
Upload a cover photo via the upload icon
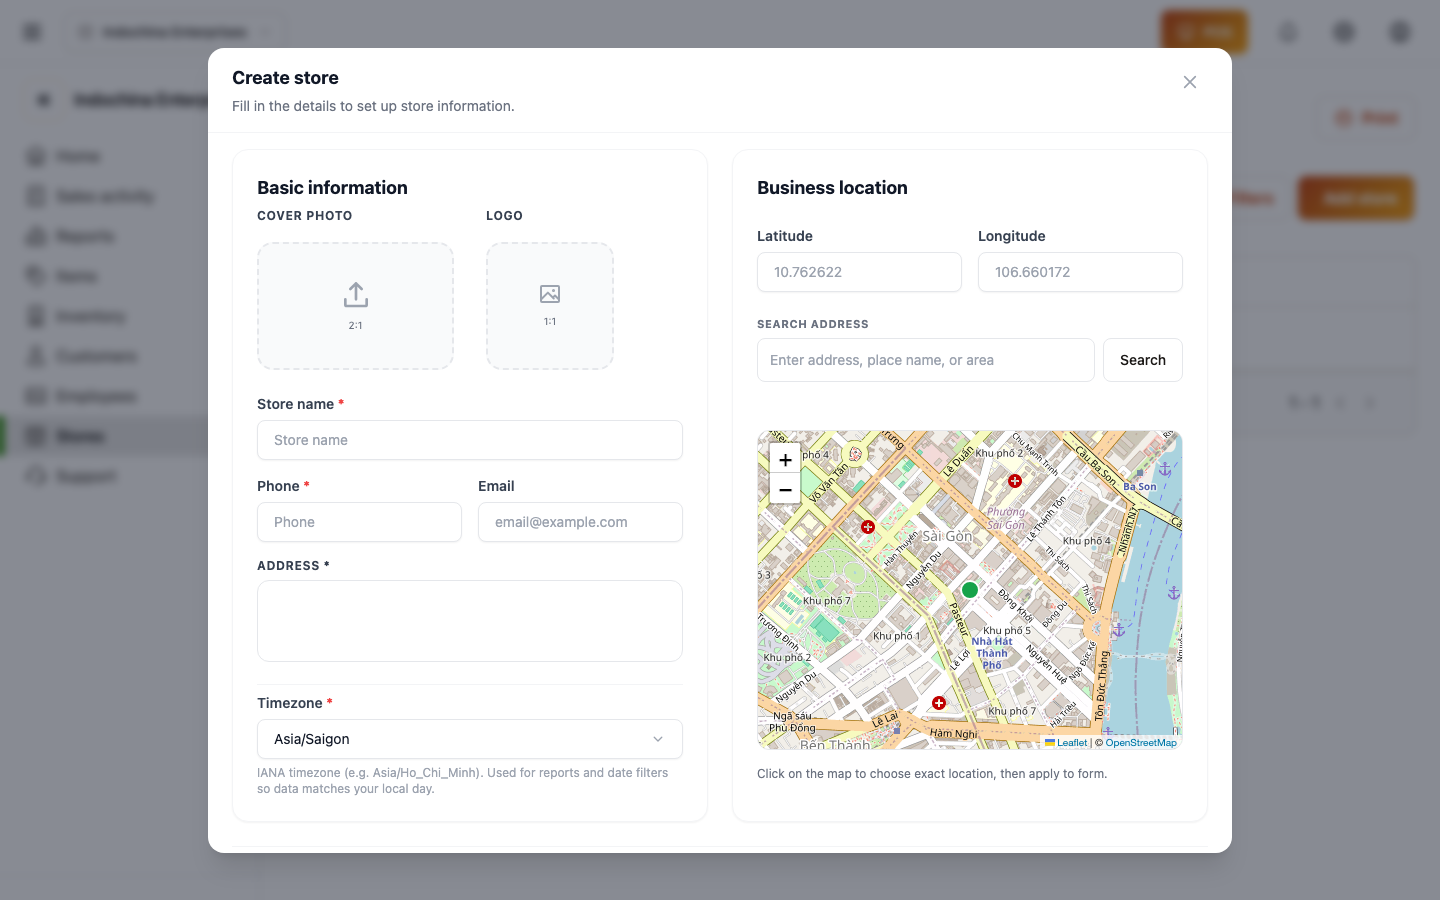(356, 295)
